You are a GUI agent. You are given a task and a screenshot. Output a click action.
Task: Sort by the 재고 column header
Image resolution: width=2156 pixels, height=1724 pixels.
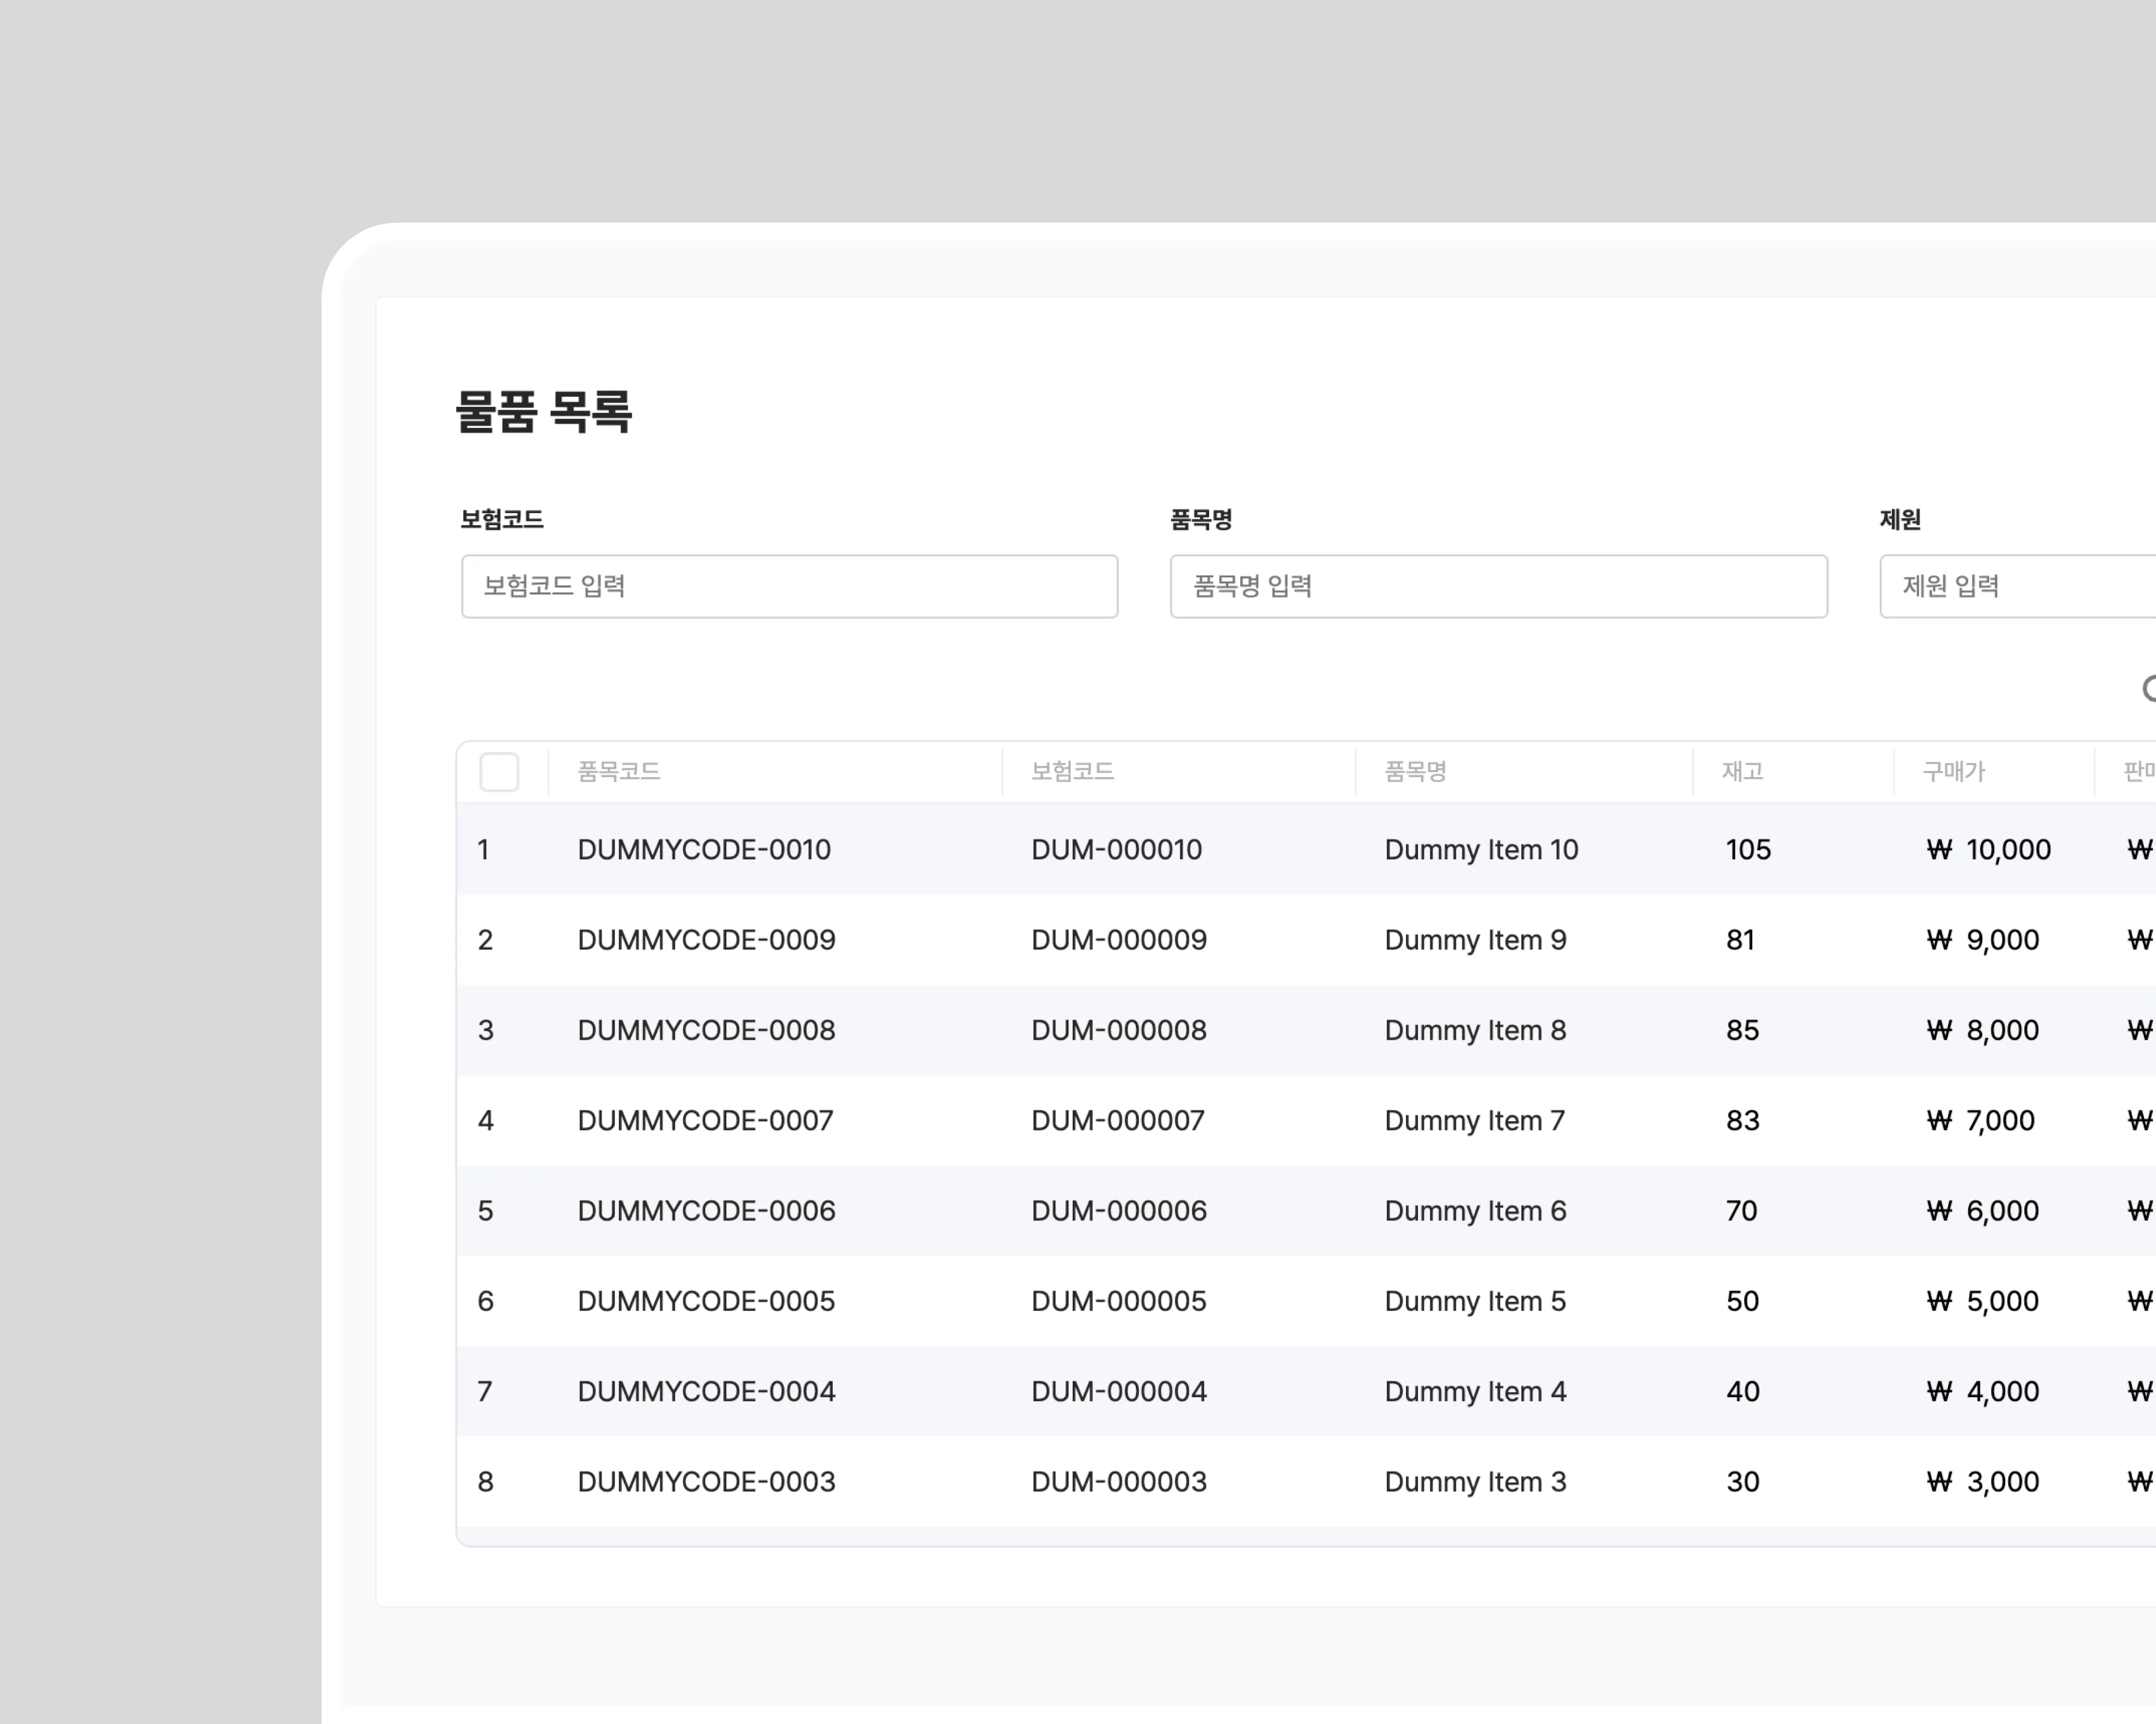(x=1742, y=771)
